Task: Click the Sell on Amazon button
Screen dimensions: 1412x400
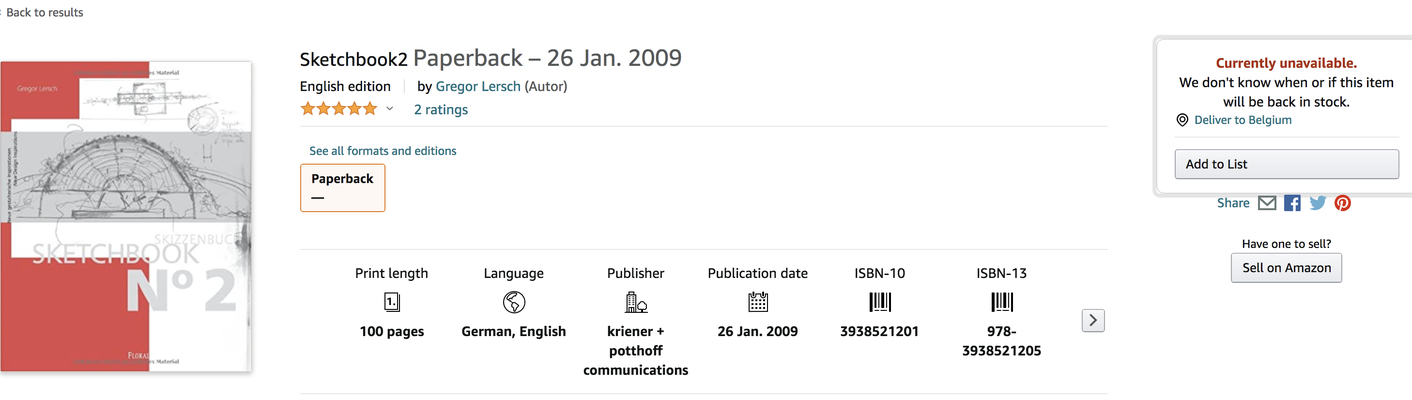Action: (x=1286, y=268)
